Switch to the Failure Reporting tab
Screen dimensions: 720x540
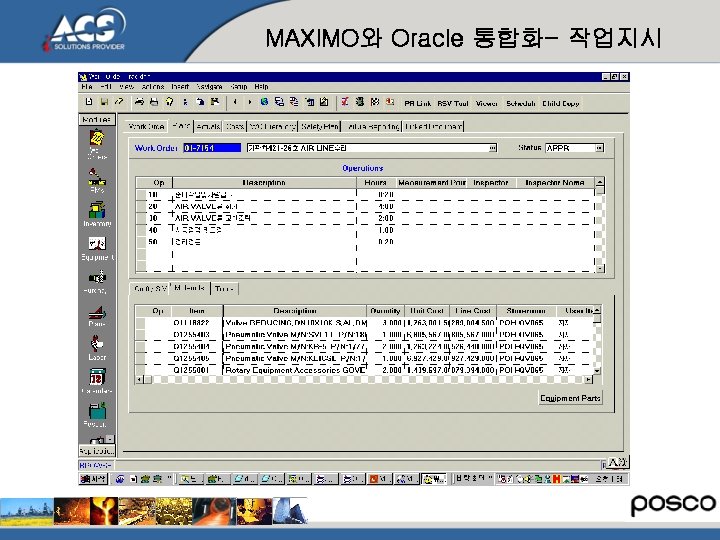pyautogui.click(x=372, y=126)
